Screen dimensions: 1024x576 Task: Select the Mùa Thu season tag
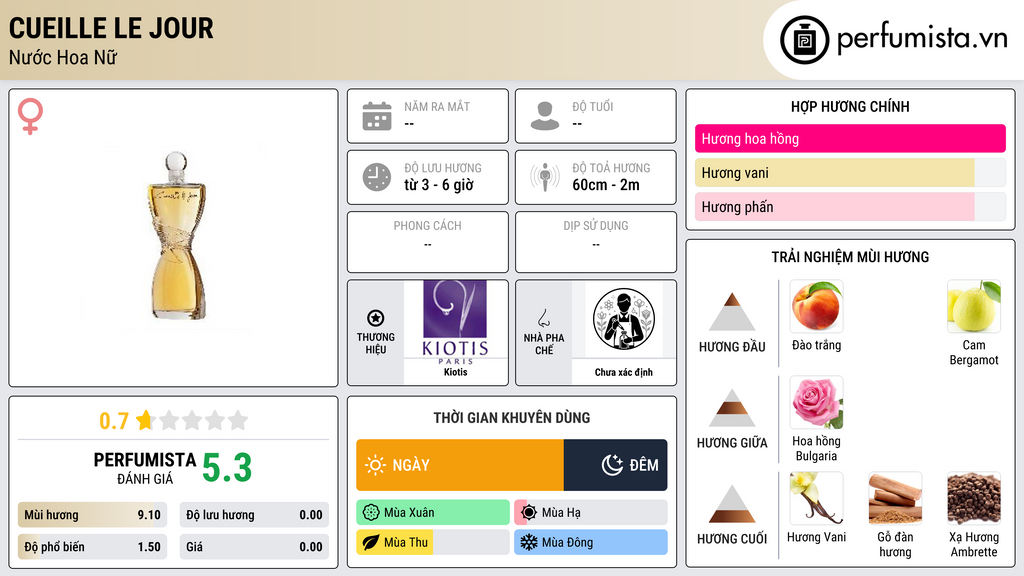tap(433, 542)
